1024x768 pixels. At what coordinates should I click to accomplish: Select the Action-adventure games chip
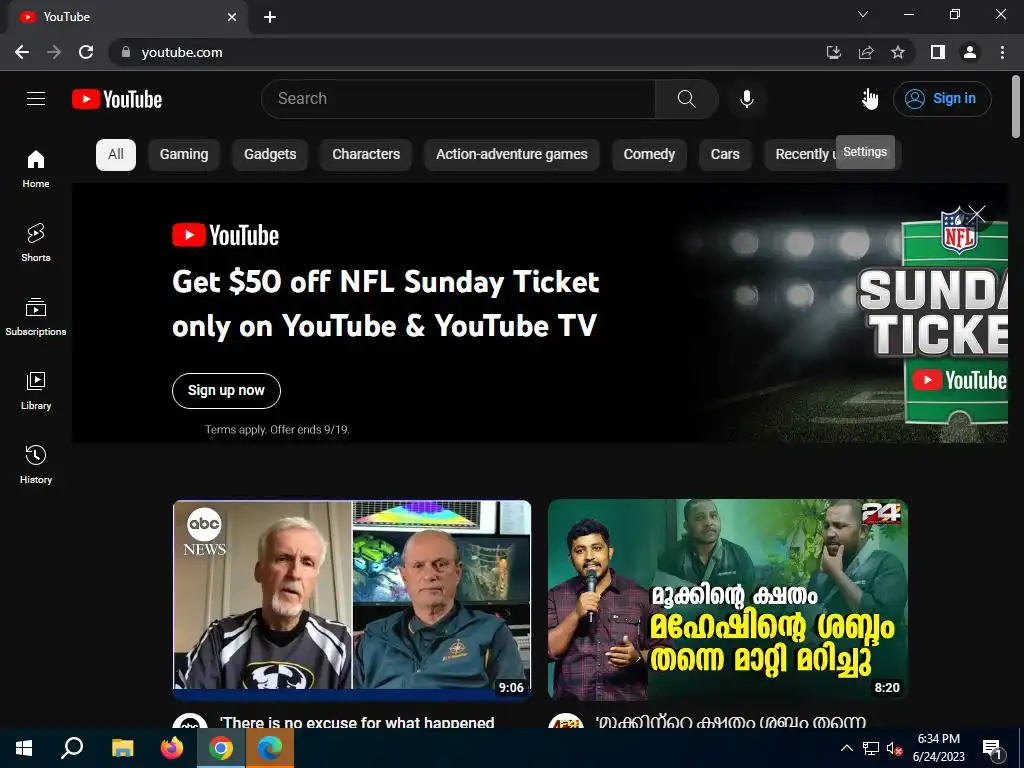point(512,155)
